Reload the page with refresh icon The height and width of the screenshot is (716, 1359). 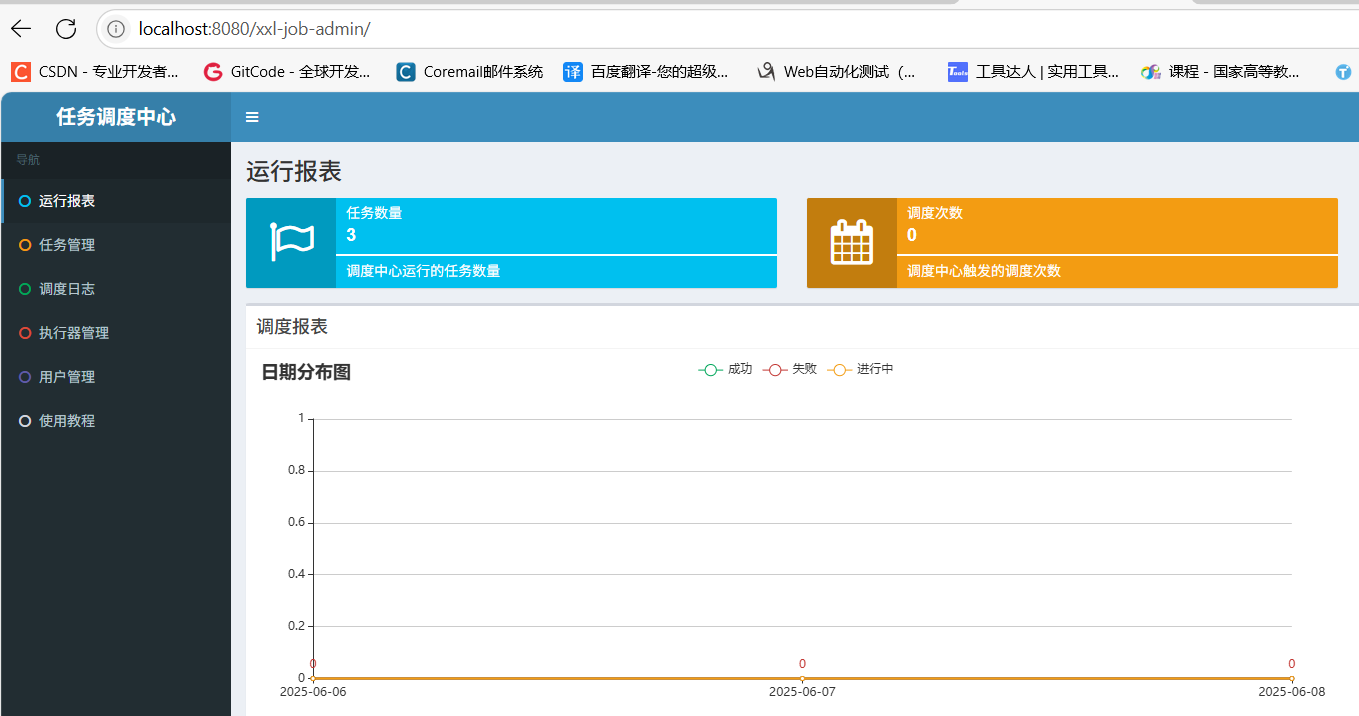pos(66,29)
